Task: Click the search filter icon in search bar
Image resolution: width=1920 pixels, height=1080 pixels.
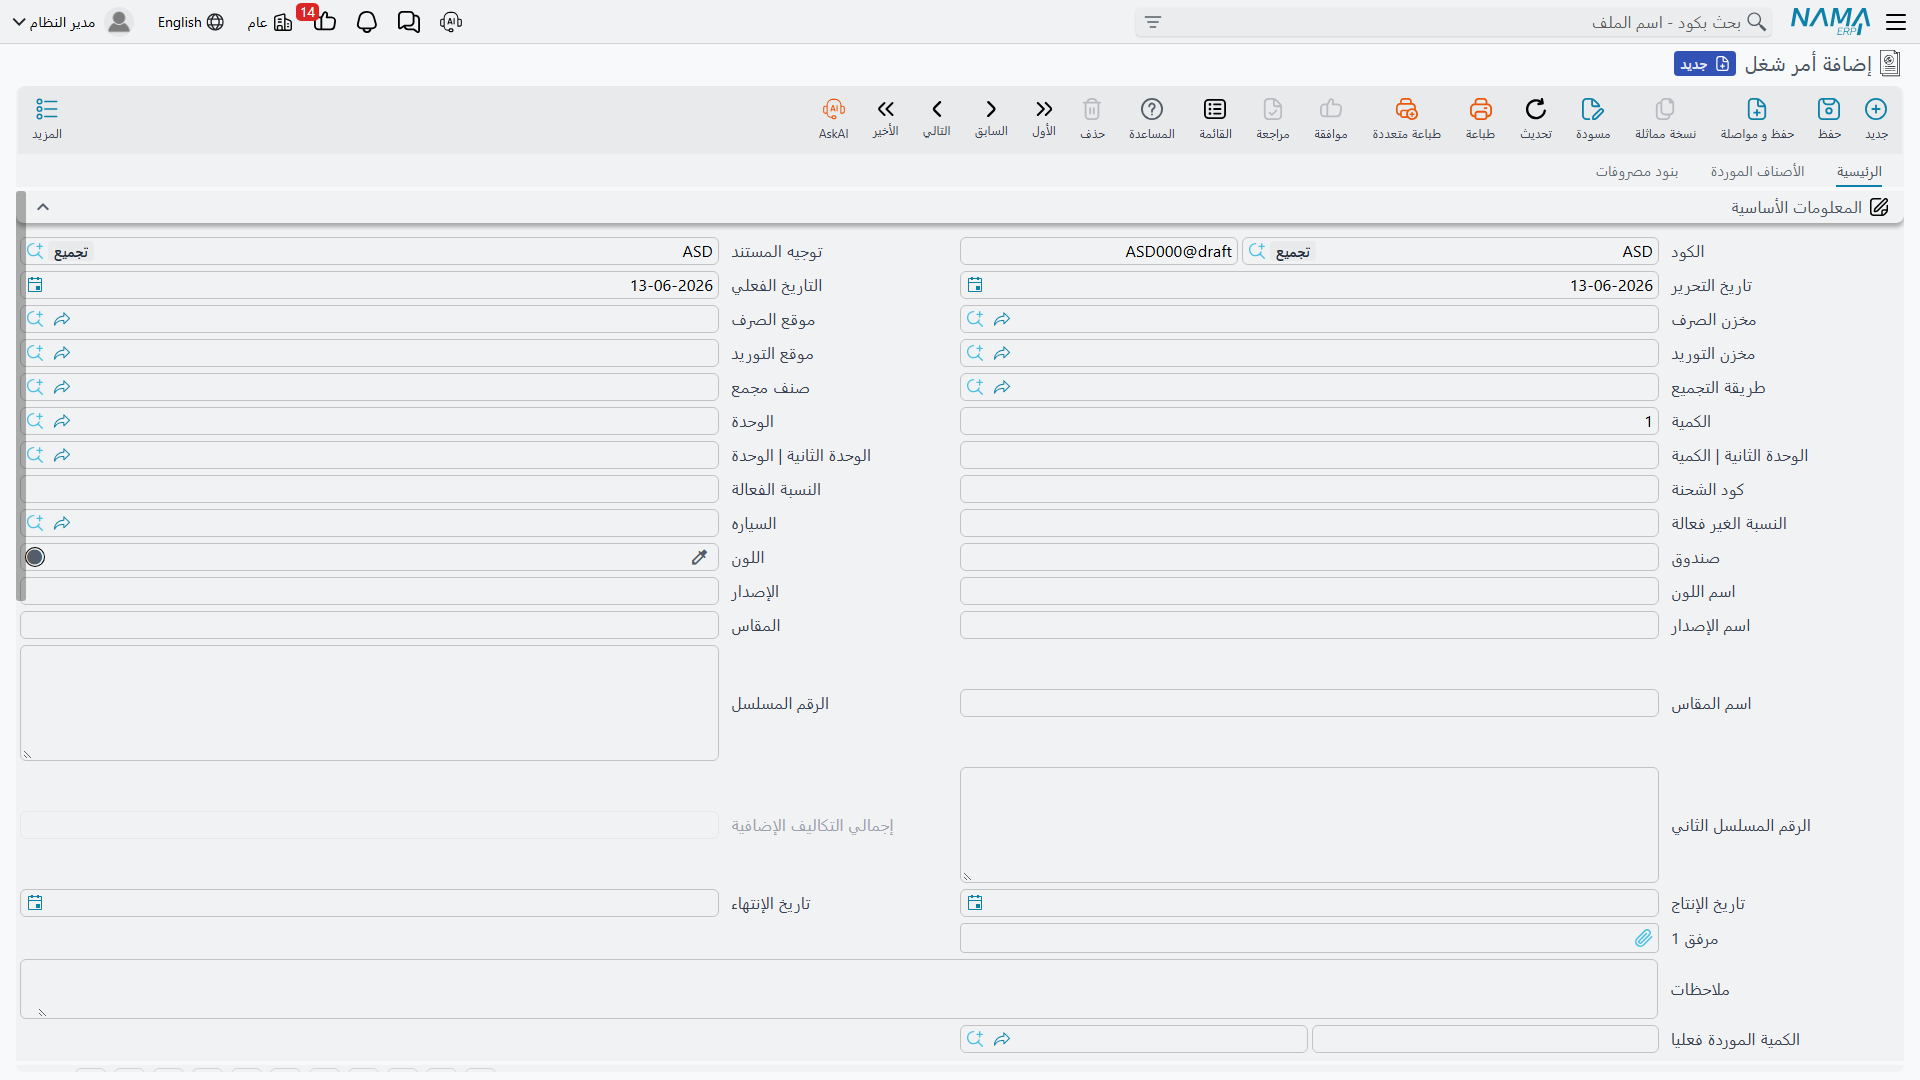Action: click(x=1153, y=22)
